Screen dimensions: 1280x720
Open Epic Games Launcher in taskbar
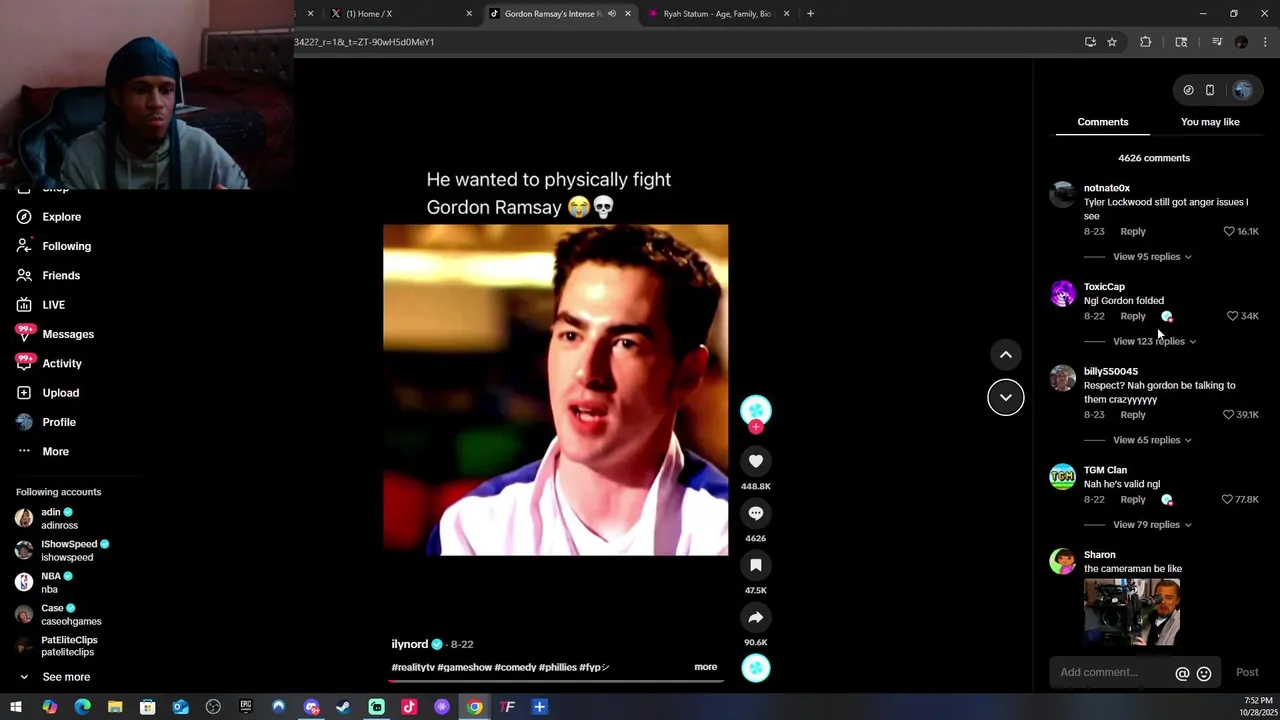(x=245, y=707)
